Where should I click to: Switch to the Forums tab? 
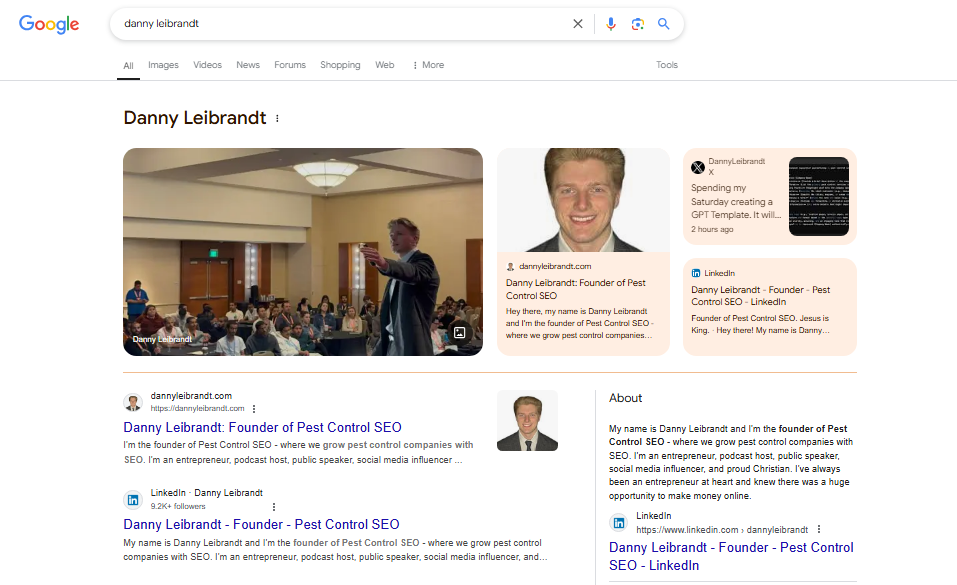point(290,65)
